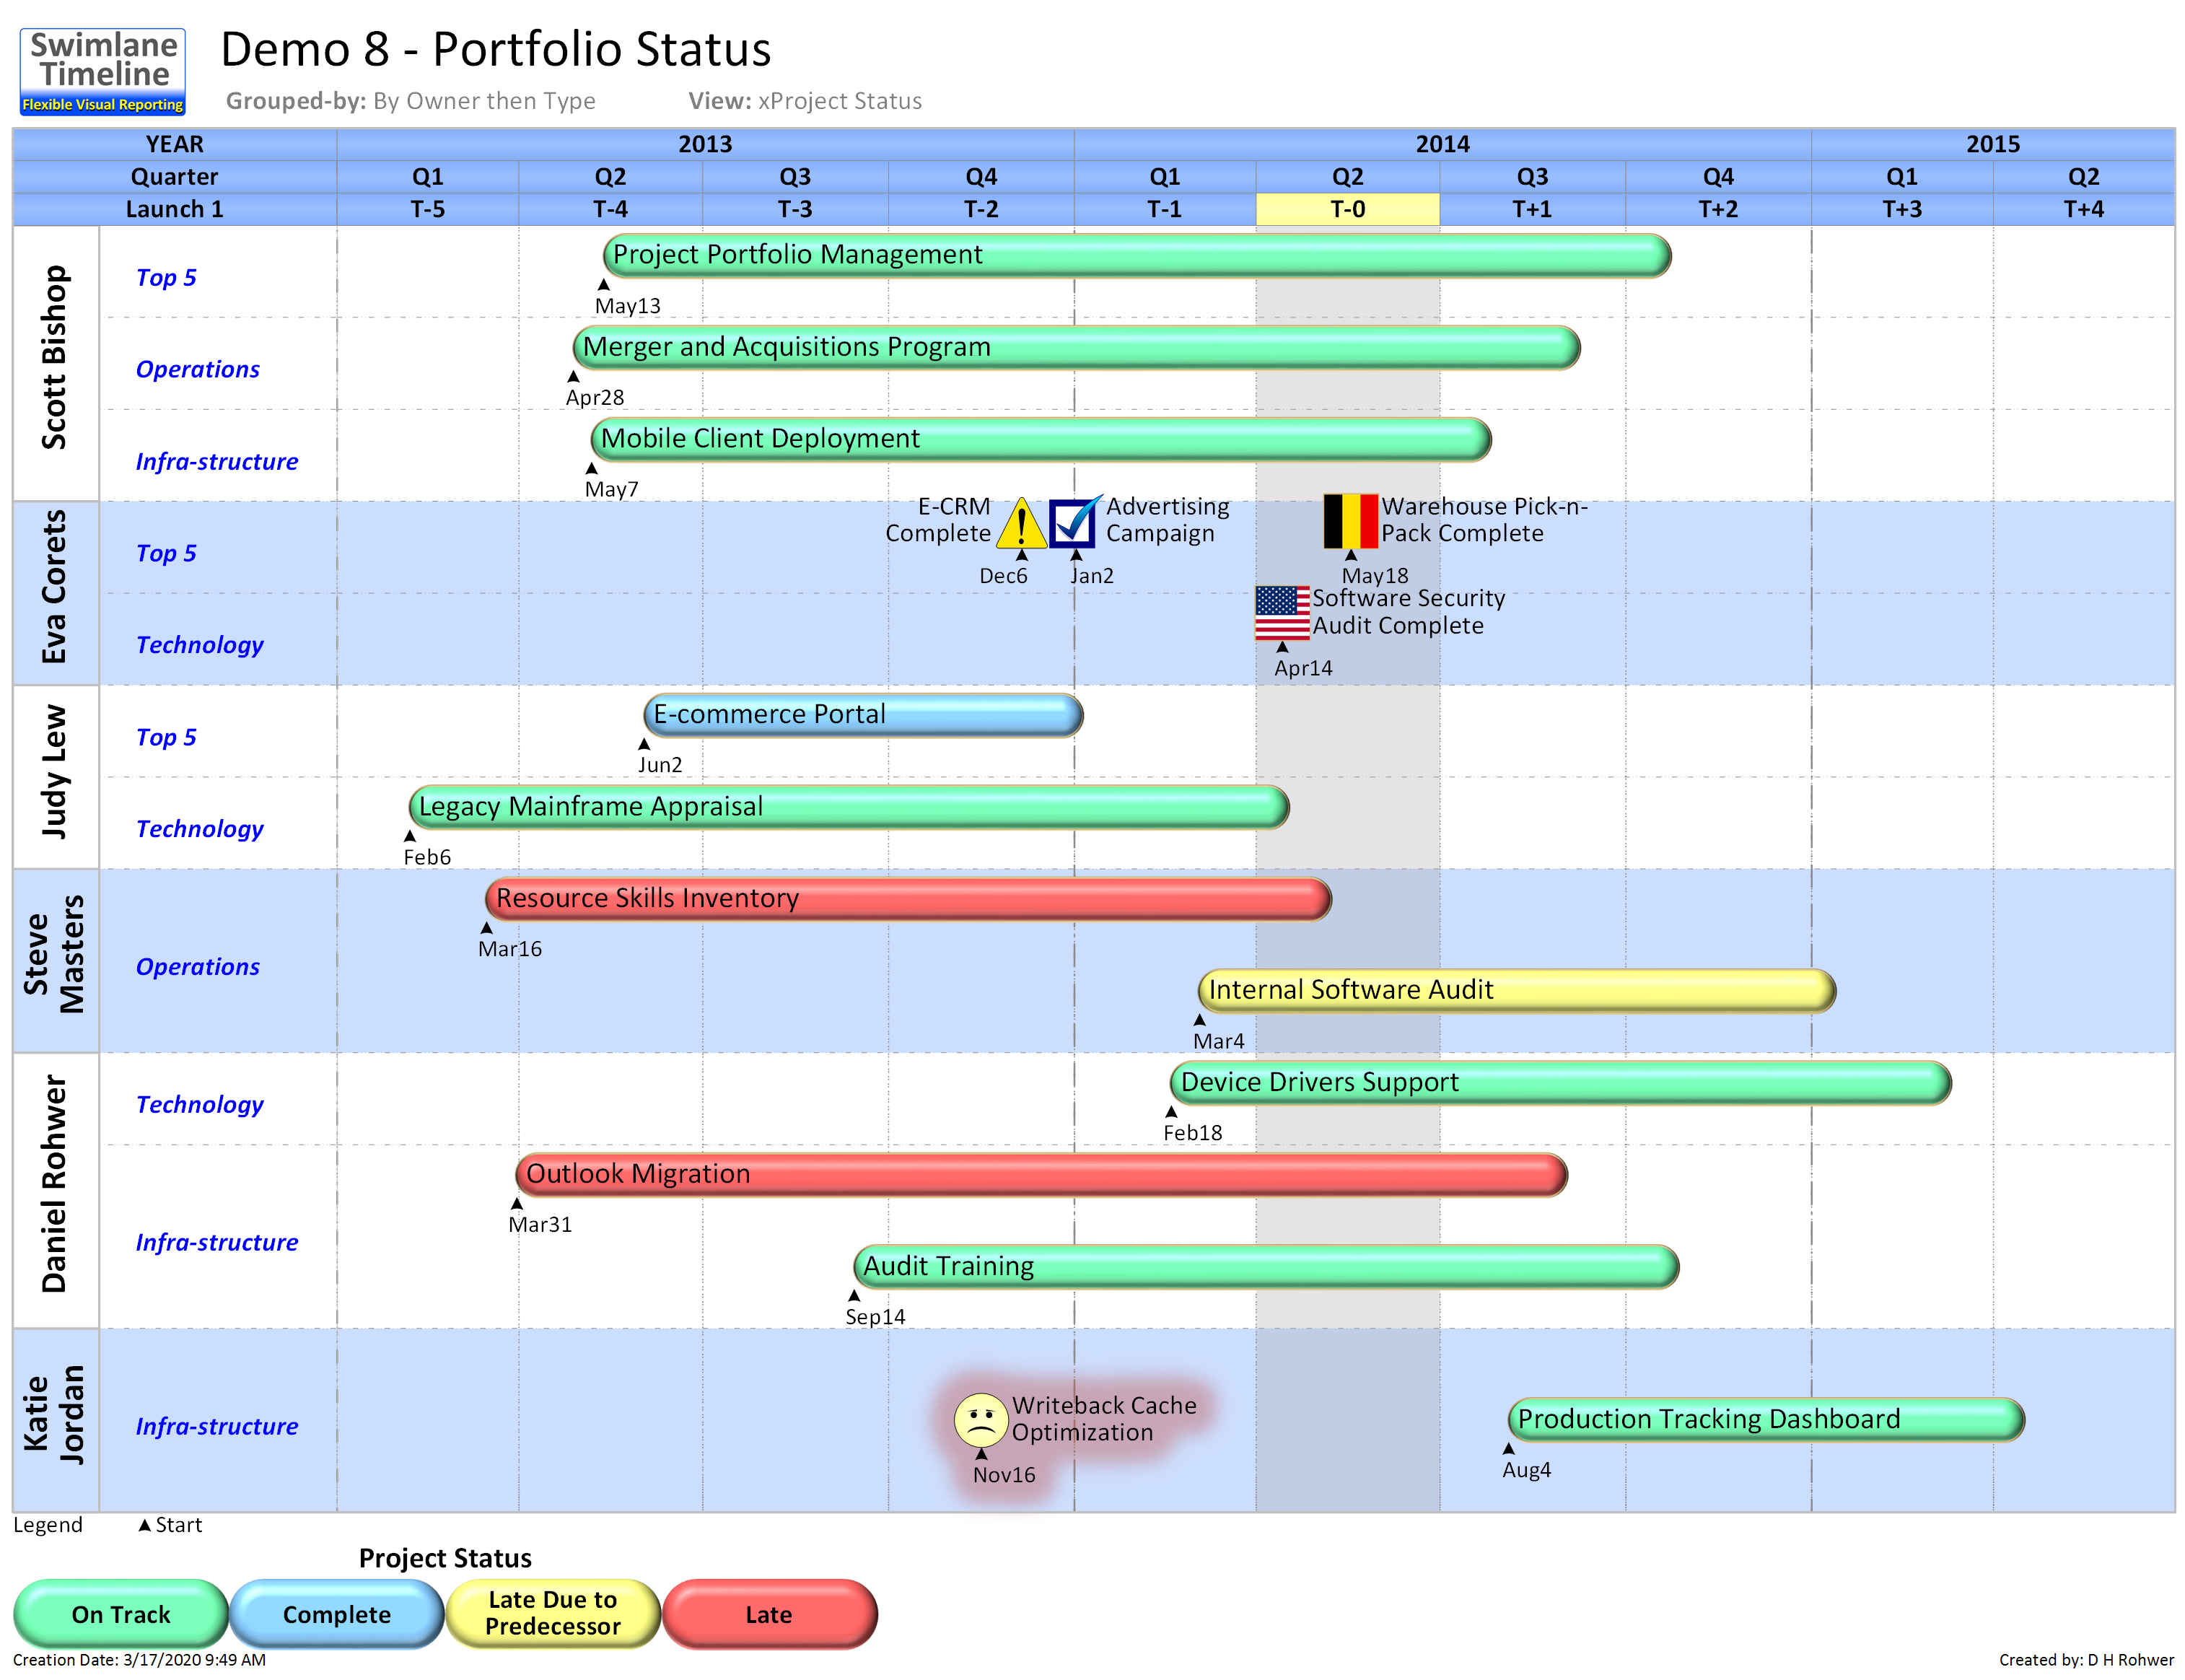Click the Scott Bishop swimlane header

(55, 363)
